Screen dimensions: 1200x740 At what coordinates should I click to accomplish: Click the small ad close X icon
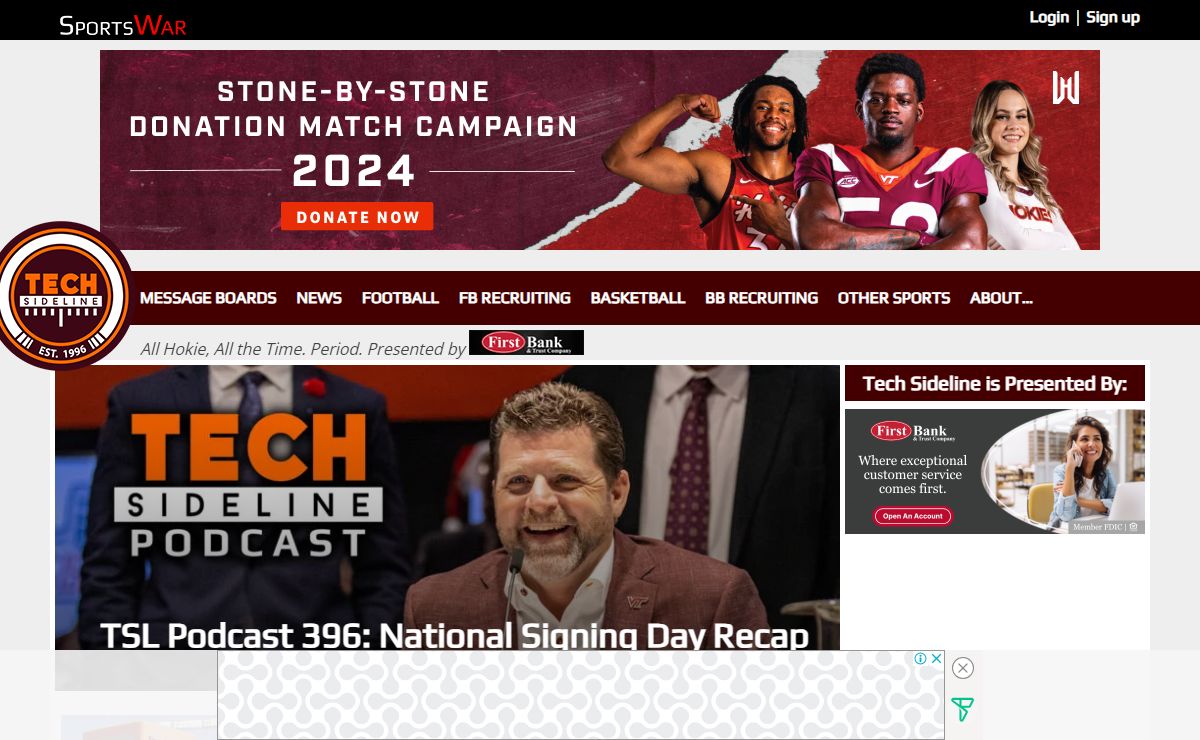coord(937,658)
